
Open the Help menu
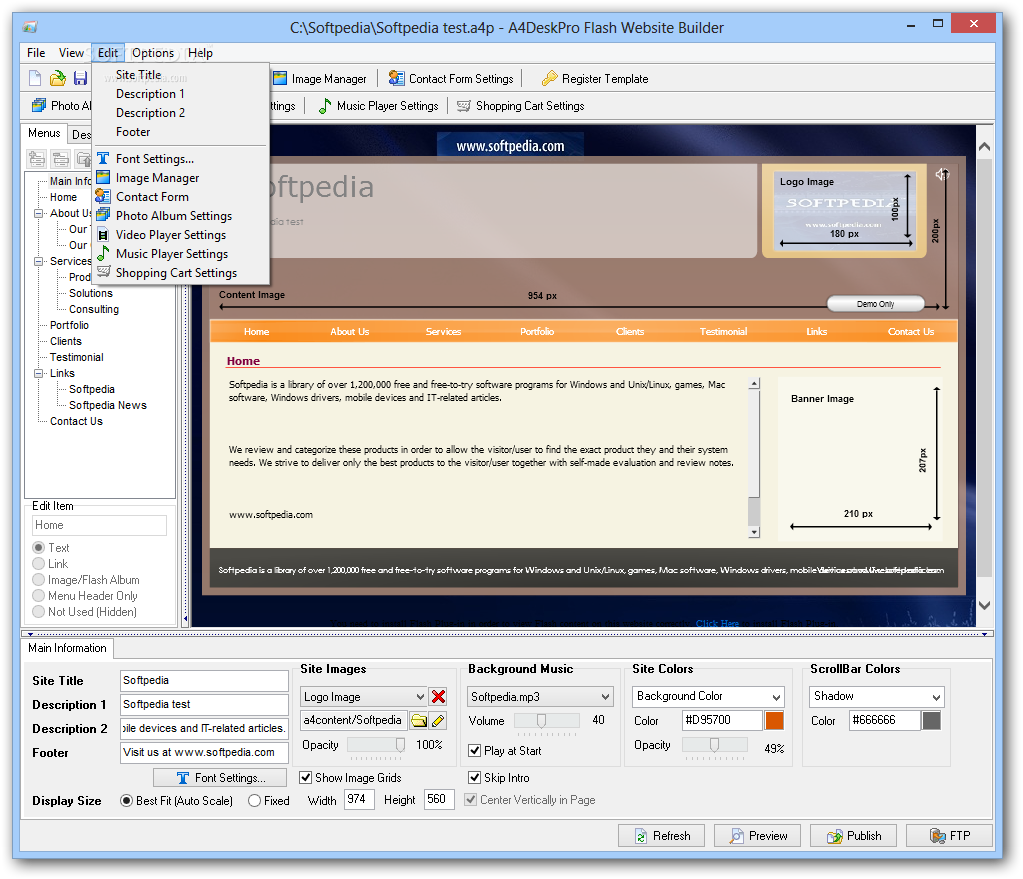point(200,53)
